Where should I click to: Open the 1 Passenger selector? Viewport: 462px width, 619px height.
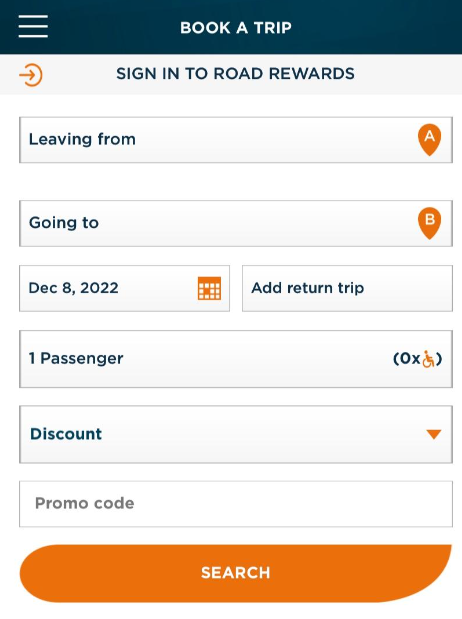coord(236,359)
